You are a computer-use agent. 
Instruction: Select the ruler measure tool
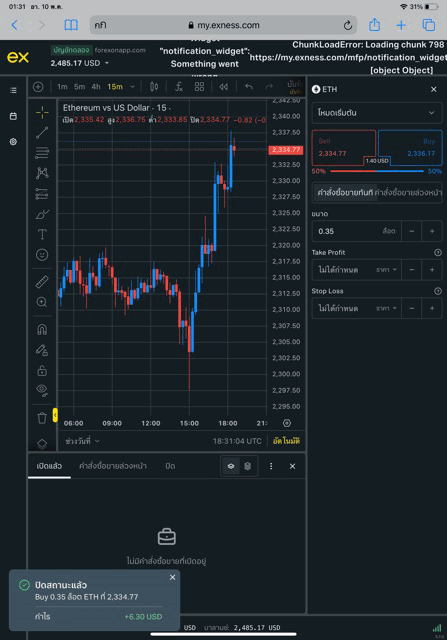point(42,282)
